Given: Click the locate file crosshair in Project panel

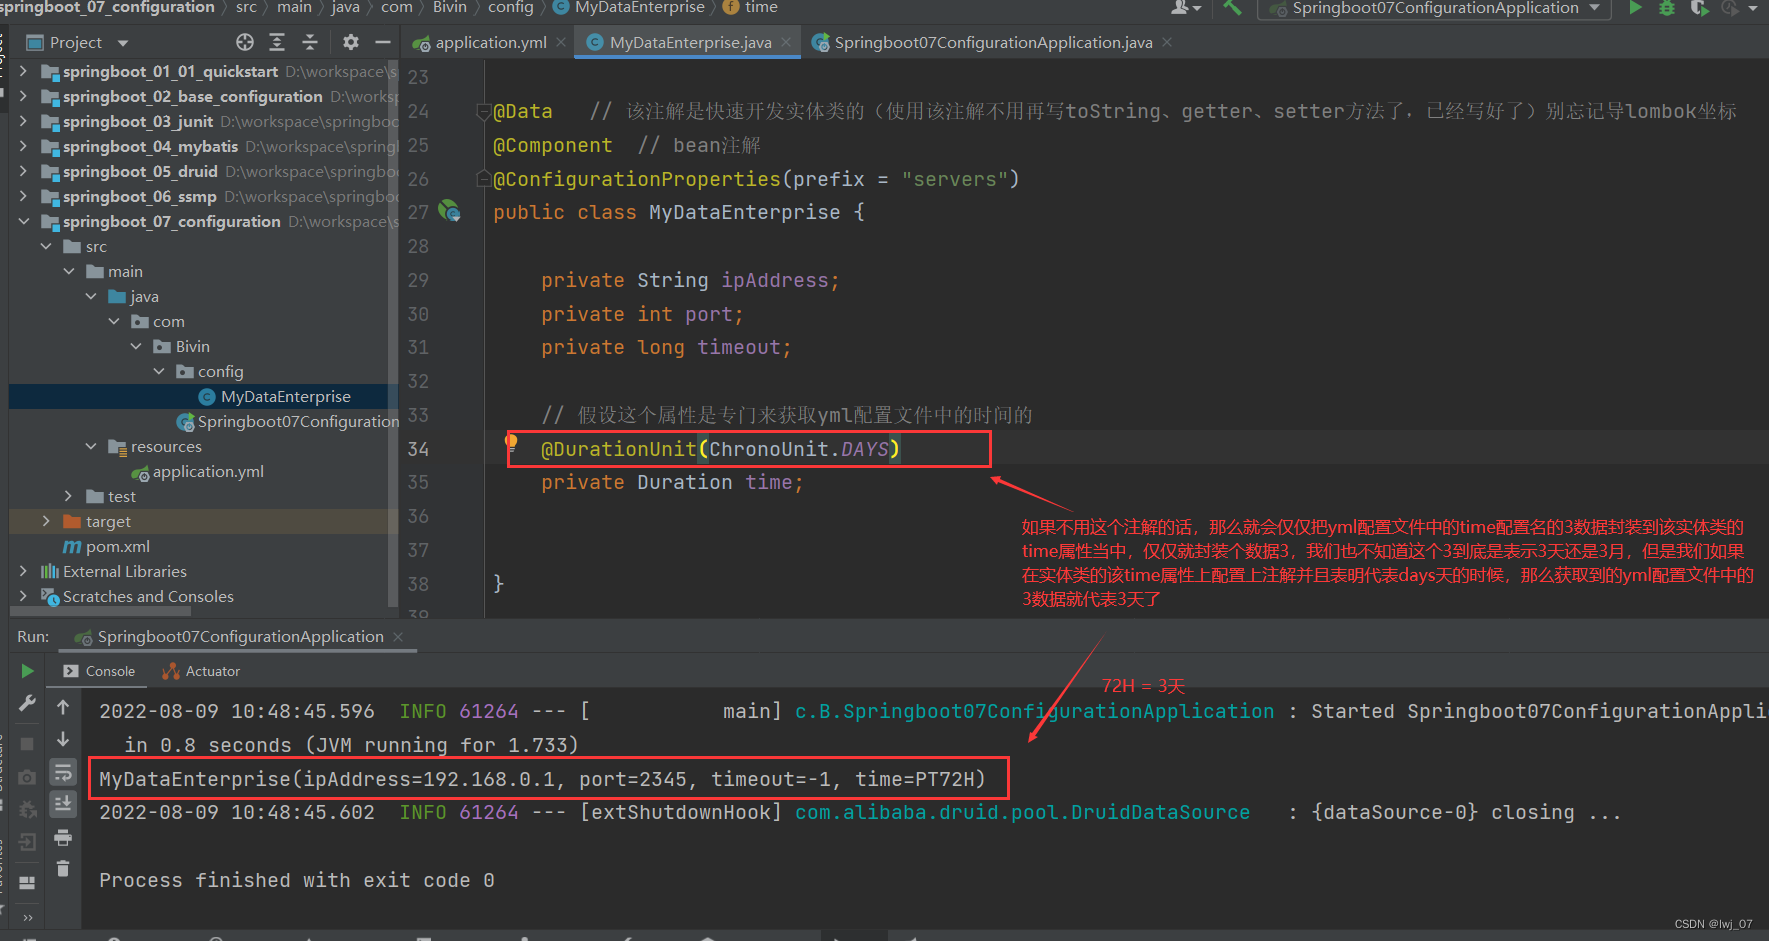Looking at the screenshot, I should pyautogui.click(x=245, y=42).
